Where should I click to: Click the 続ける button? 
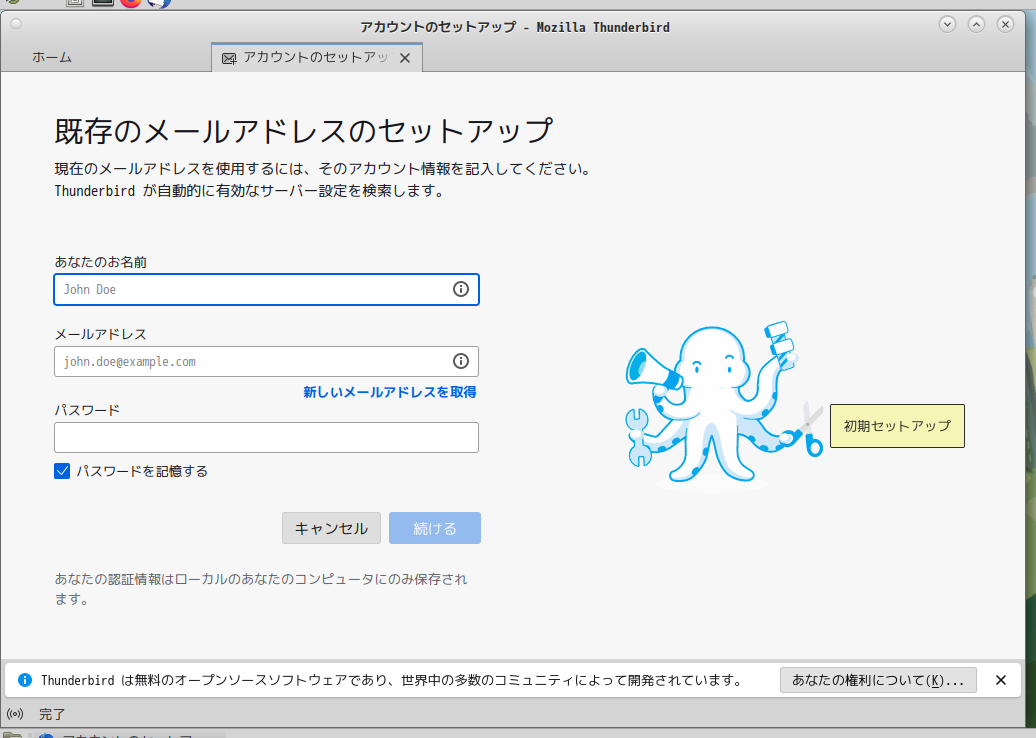pyautogui.click(x=435, y=528)
